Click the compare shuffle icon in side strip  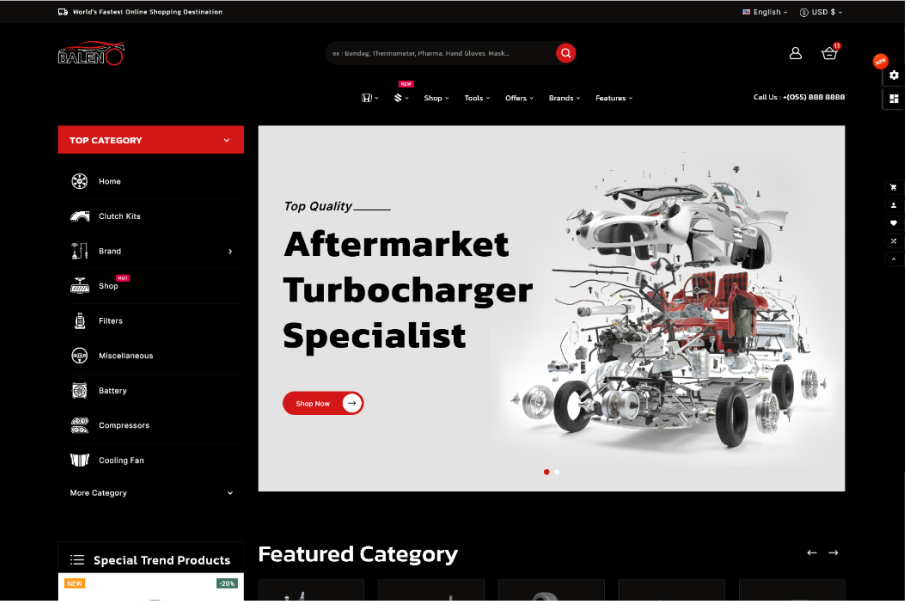[894, 241]
